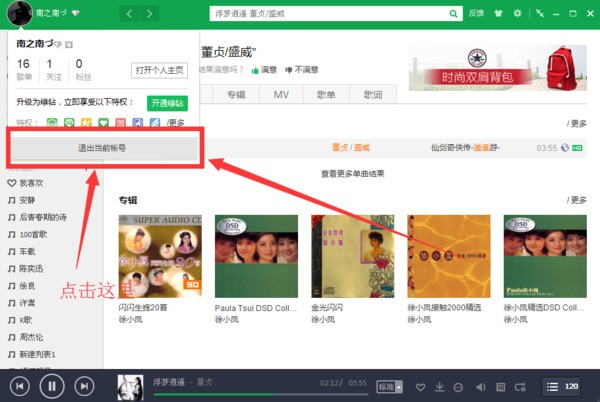The image size is (600, 402).
Task: Click 查看更多单曲结果 link
Action: (x=352, y=174)
